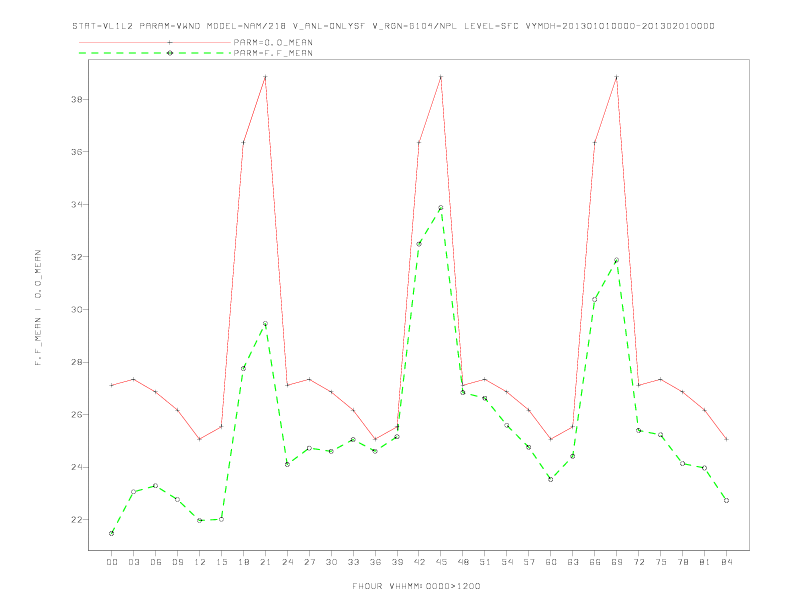Click the x-axis tick label 78
This screenshot has width=792, height=612.
click(x=682, y=562)
